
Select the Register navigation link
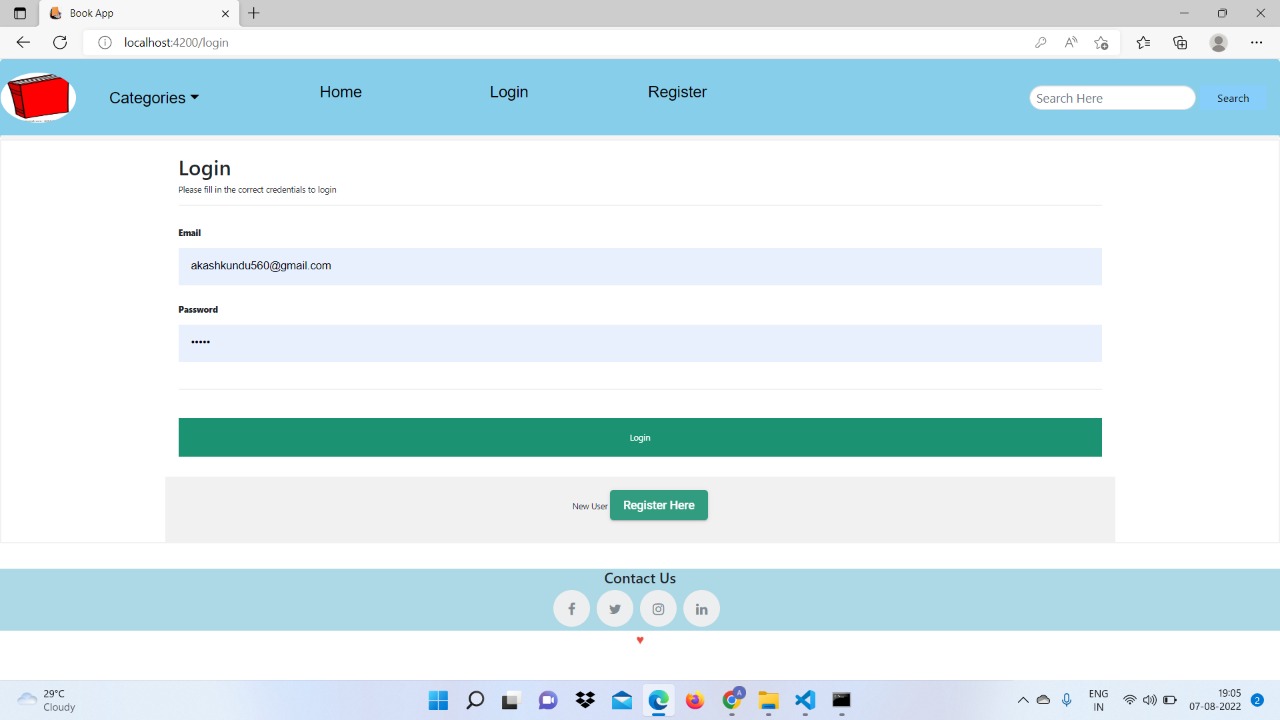[677, 91]
